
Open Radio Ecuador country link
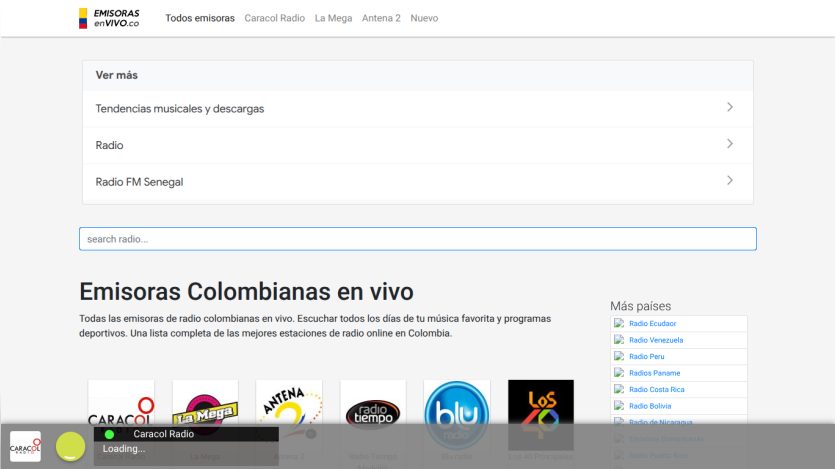(652, 324)
